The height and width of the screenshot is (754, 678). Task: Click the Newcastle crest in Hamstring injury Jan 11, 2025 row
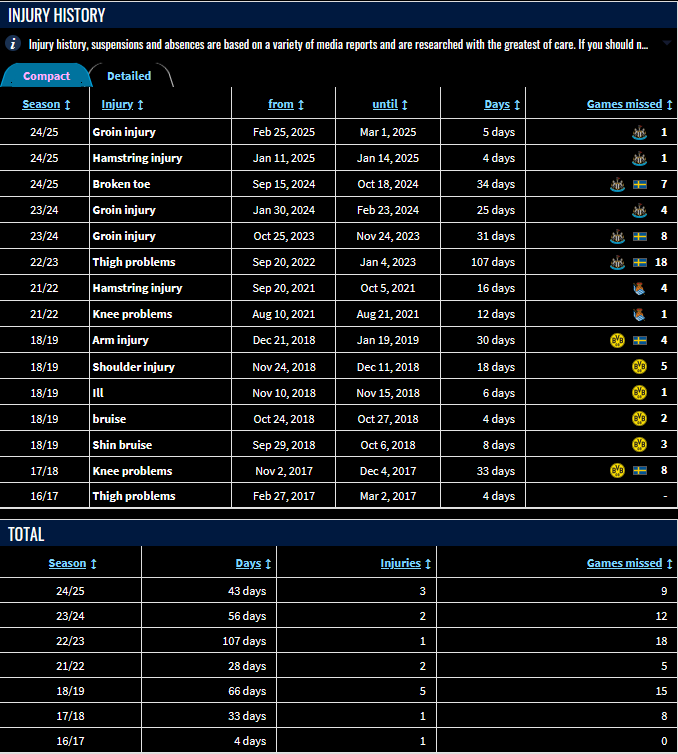click(639, 158)
